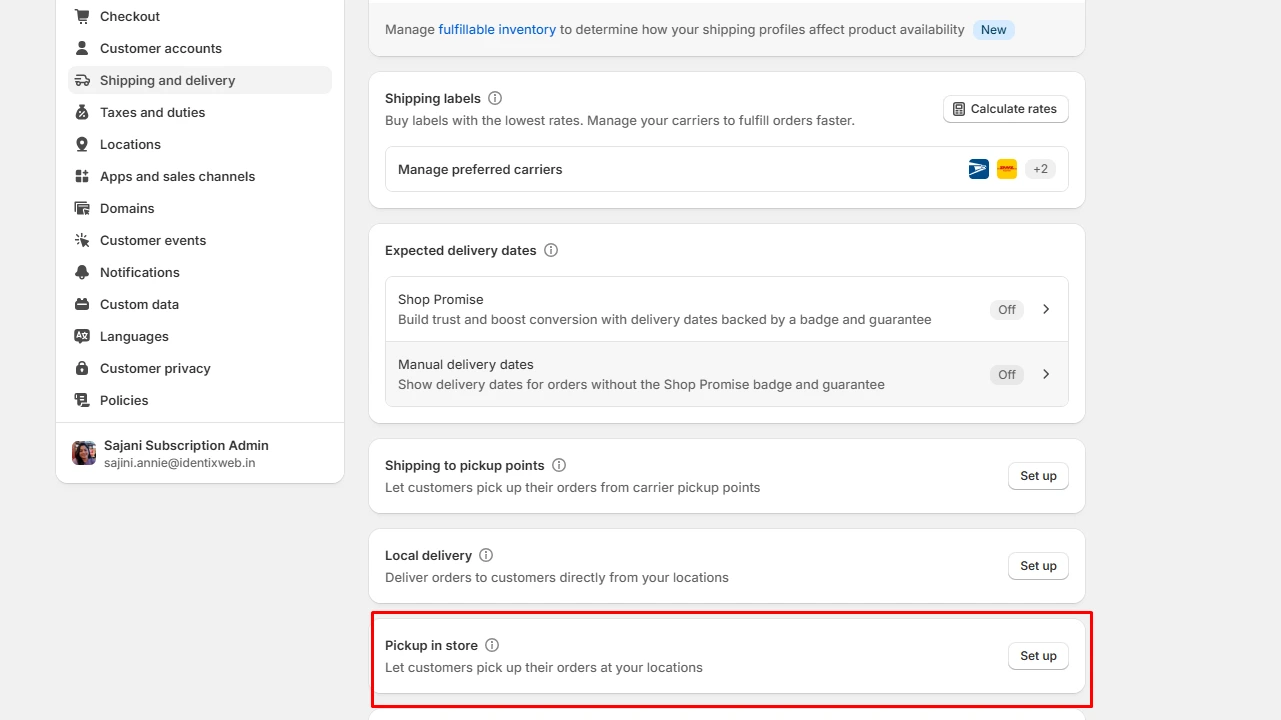Click the Manual delivery dates Off badge
Image resolution: width=1281 pixels, height=720 pixels.
1007,374
